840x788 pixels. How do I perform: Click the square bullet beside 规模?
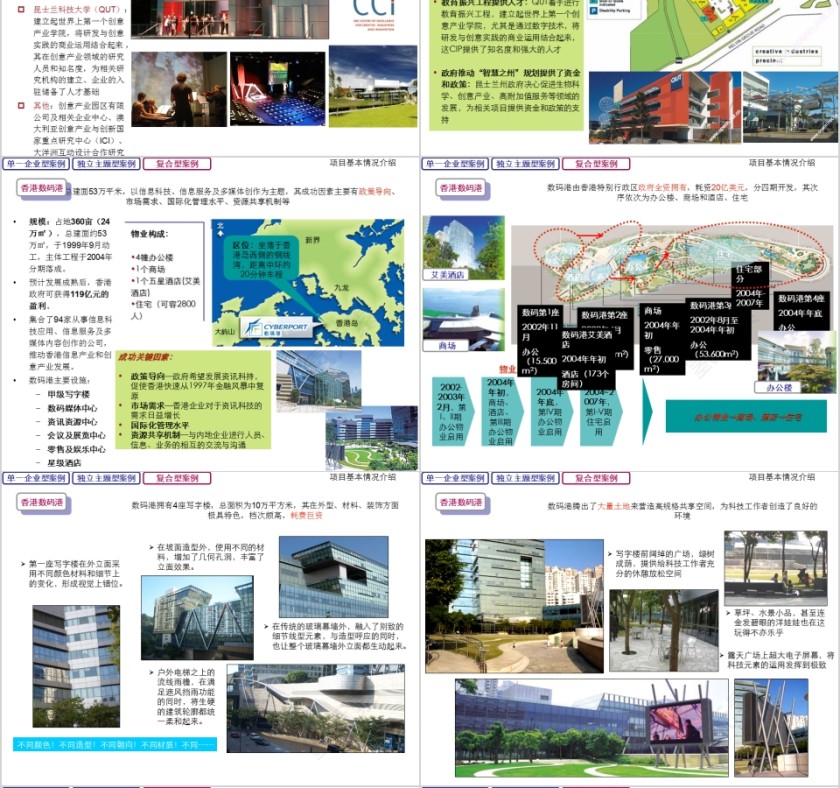pos(15,220)
